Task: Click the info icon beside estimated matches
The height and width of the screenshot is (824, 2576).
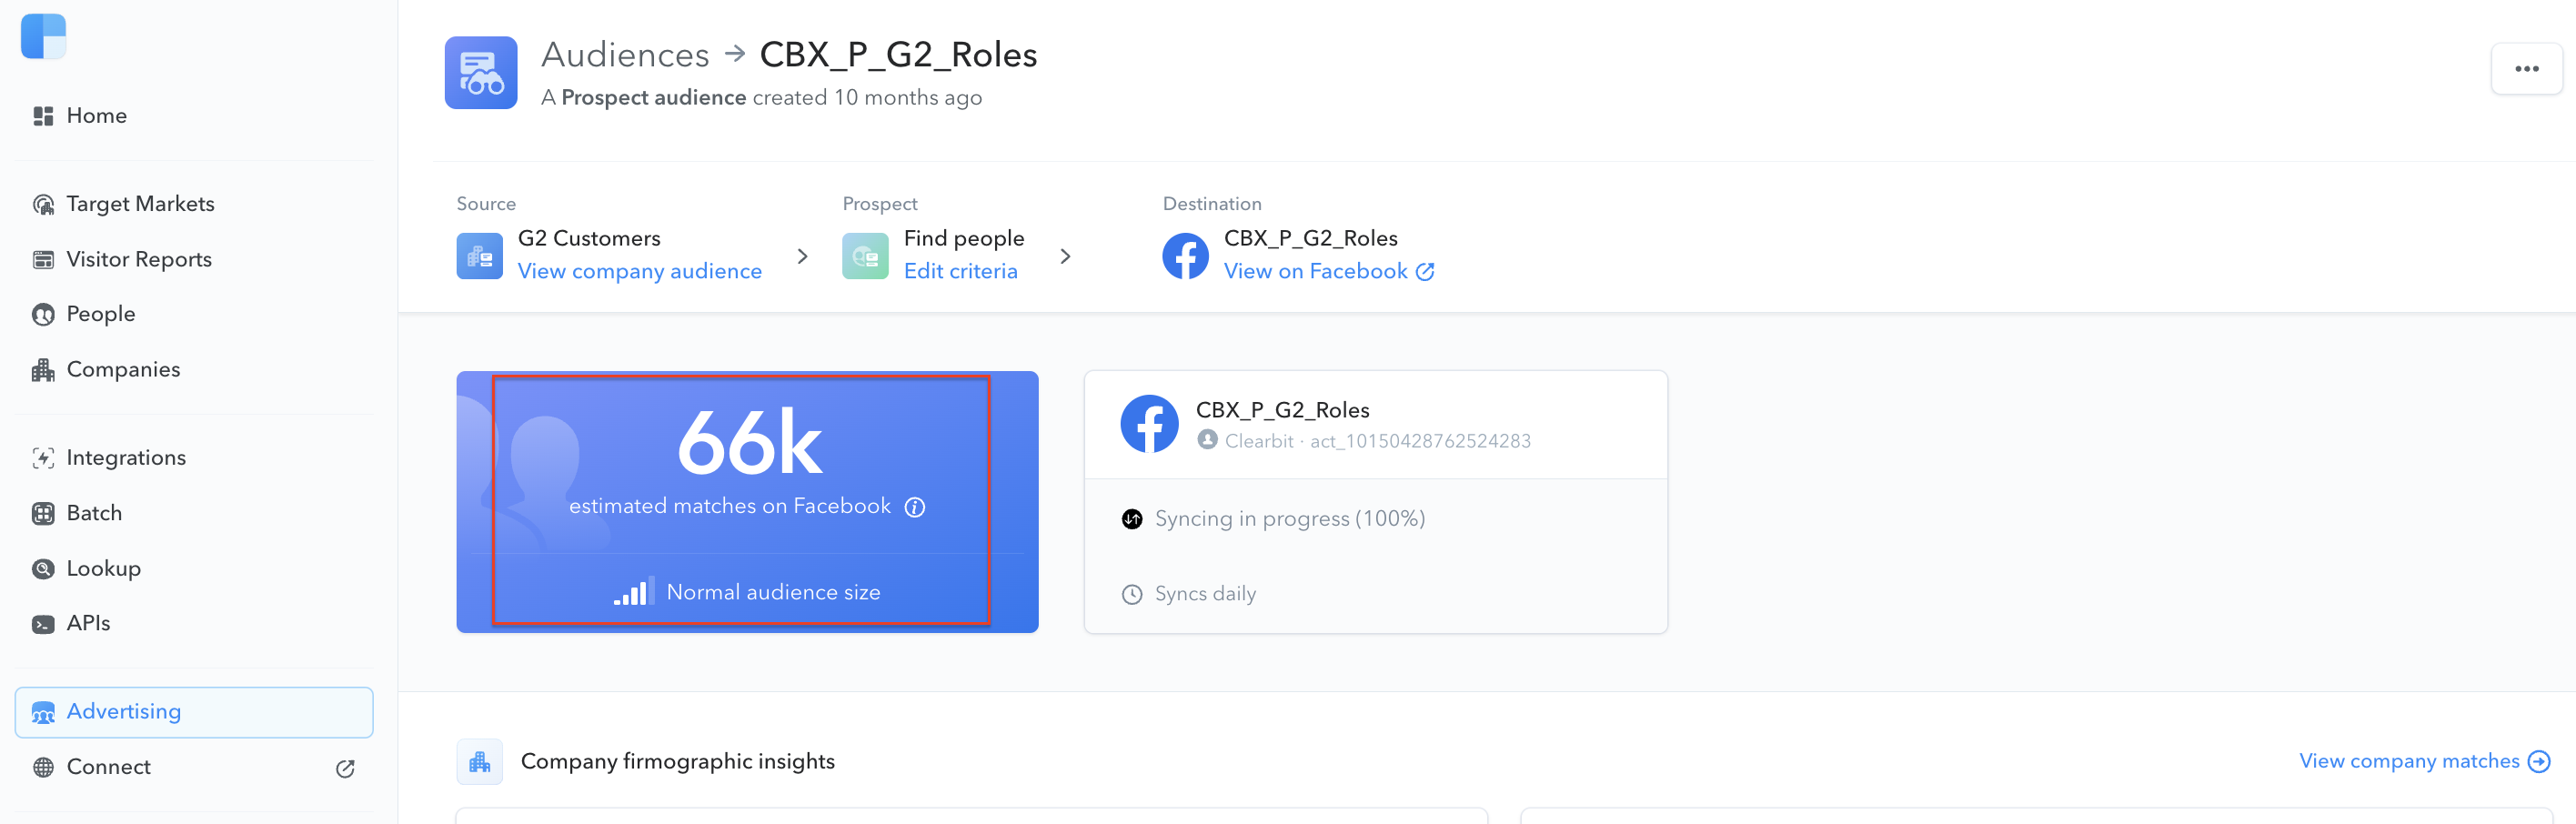Action: point(914,507)
